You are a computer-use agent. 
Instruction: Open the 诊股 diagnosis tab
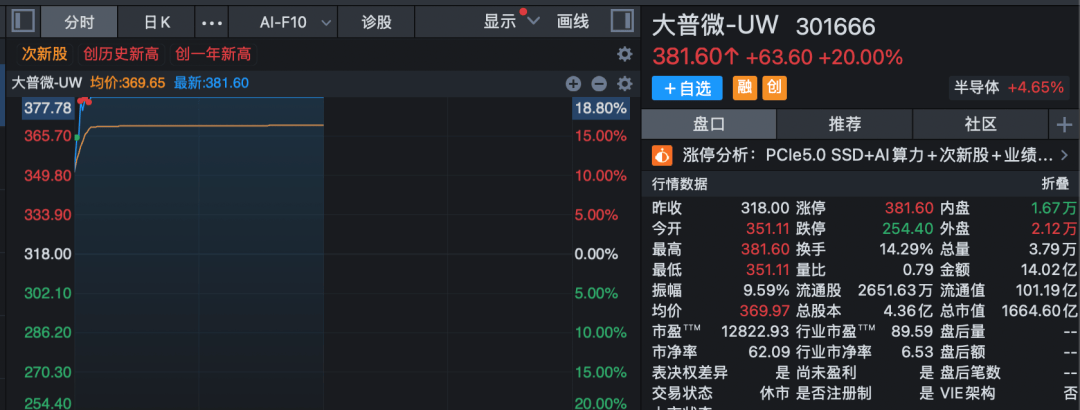[377, 22]
